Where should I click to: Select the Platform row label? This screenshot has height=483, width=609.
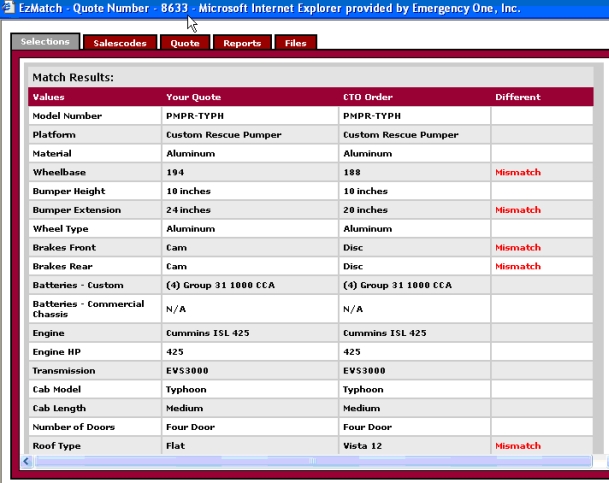(x=54, y=135)
